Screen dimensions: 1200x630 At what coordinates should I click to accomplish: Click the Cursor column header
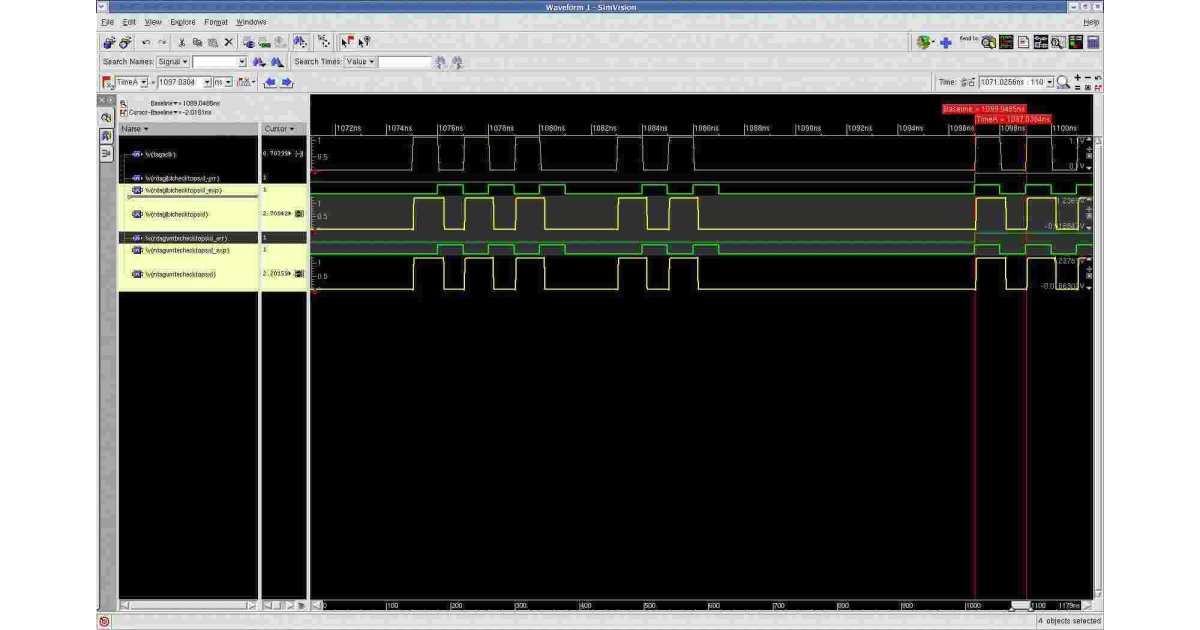278,129
